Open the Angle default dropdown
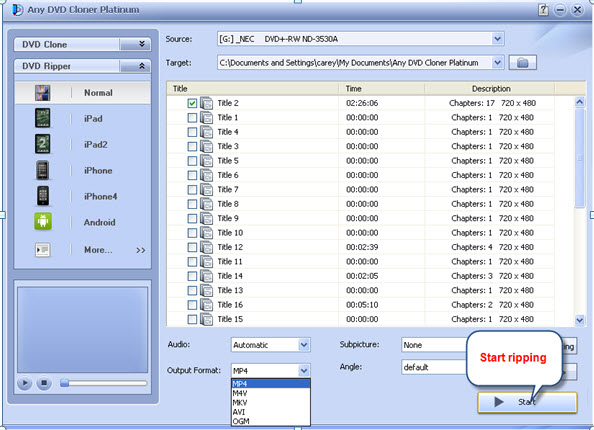Viewport: 594px width, 430px height. pos(434,367)
